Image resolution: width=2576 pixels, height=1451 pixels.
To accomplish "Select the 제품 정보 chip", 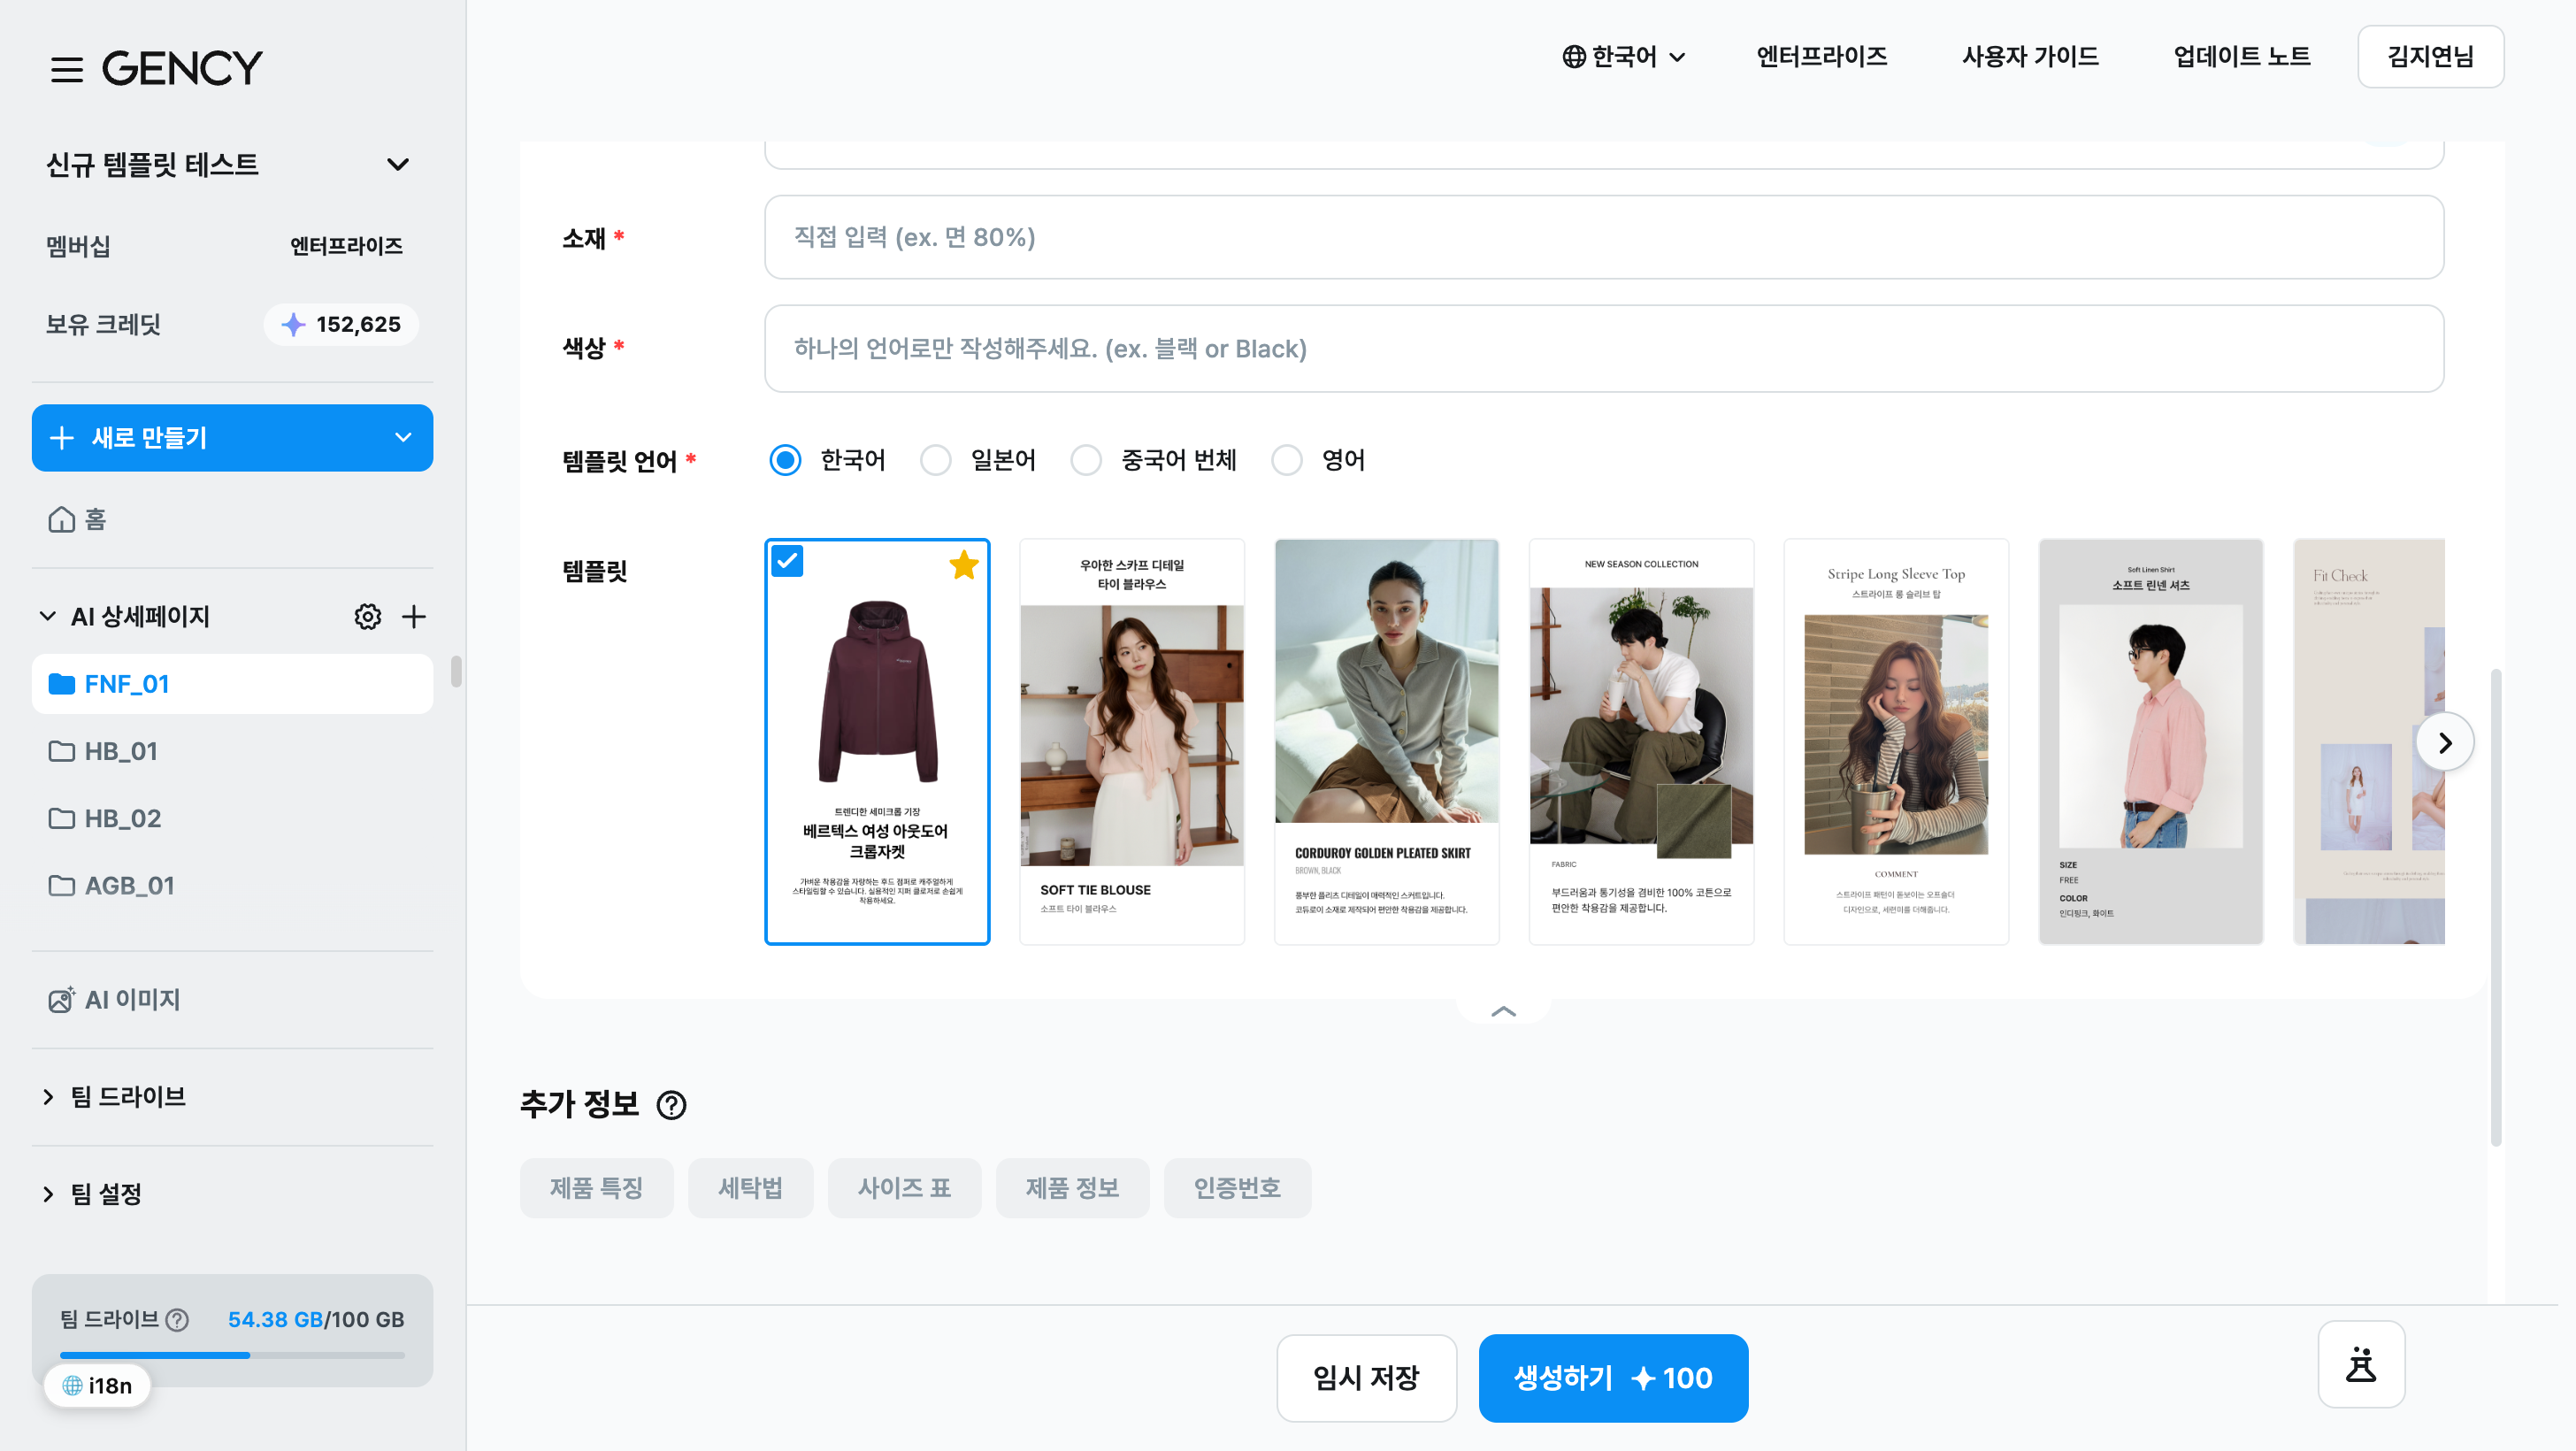I will (x=1072, y=1188).
